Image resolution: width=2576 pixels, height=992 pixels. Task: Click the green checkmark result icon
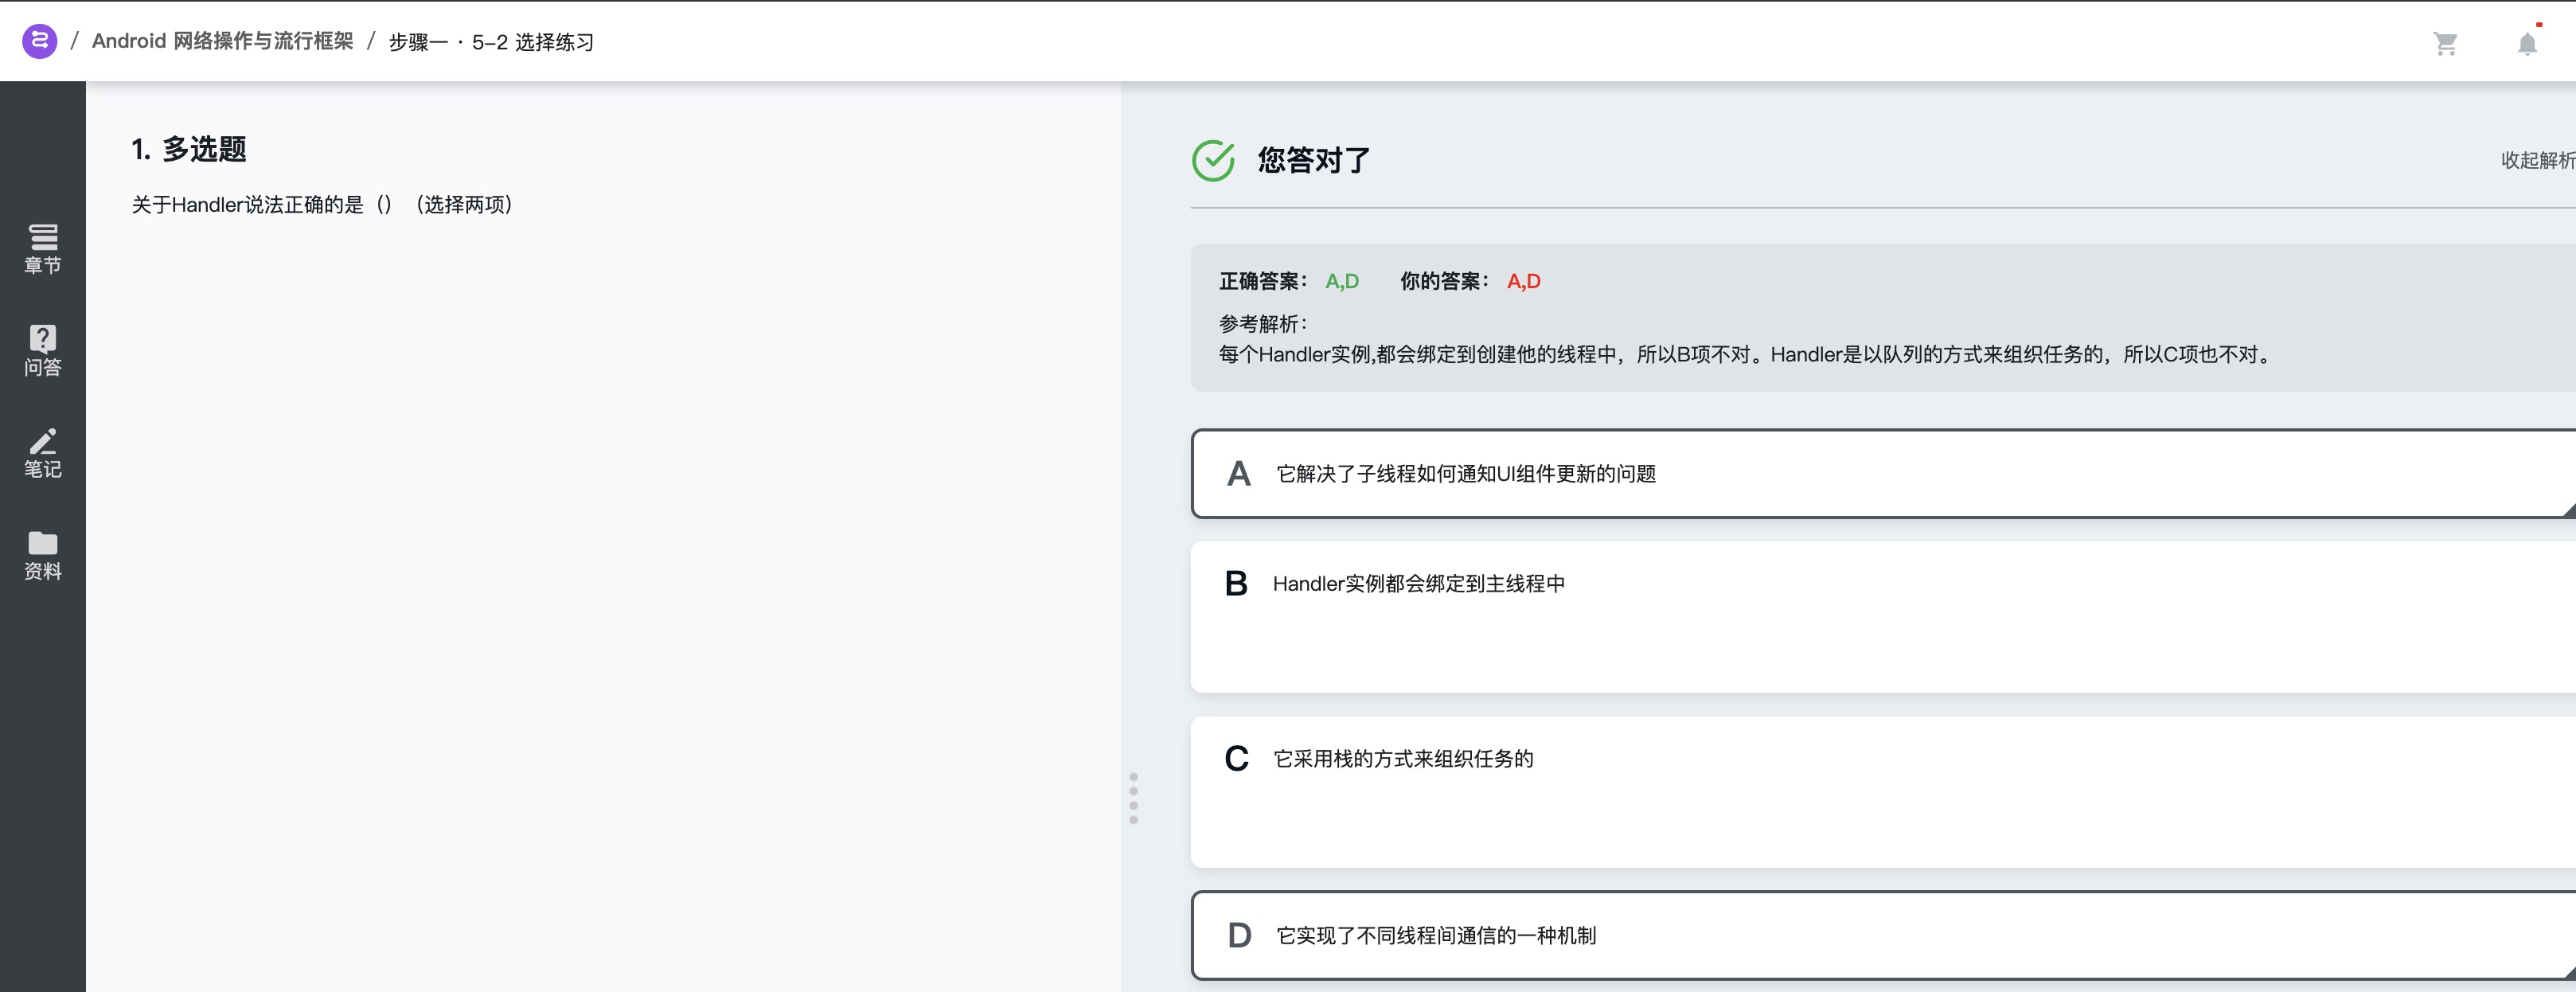tap(1213, 160)
